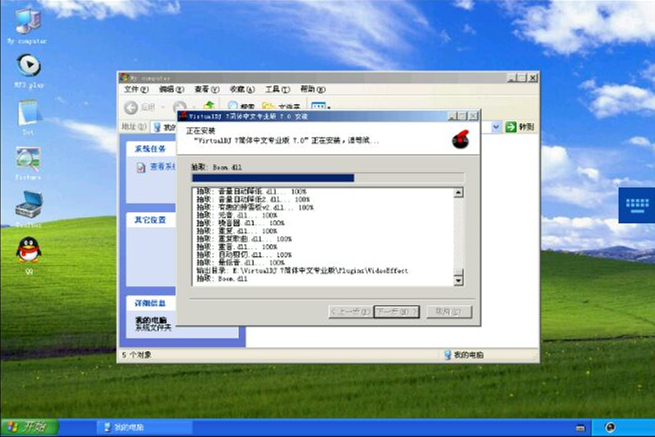This screenshot has height=437, width=655.
Task: Click the 上一步 back button in installer
Action: coord(350,312)
